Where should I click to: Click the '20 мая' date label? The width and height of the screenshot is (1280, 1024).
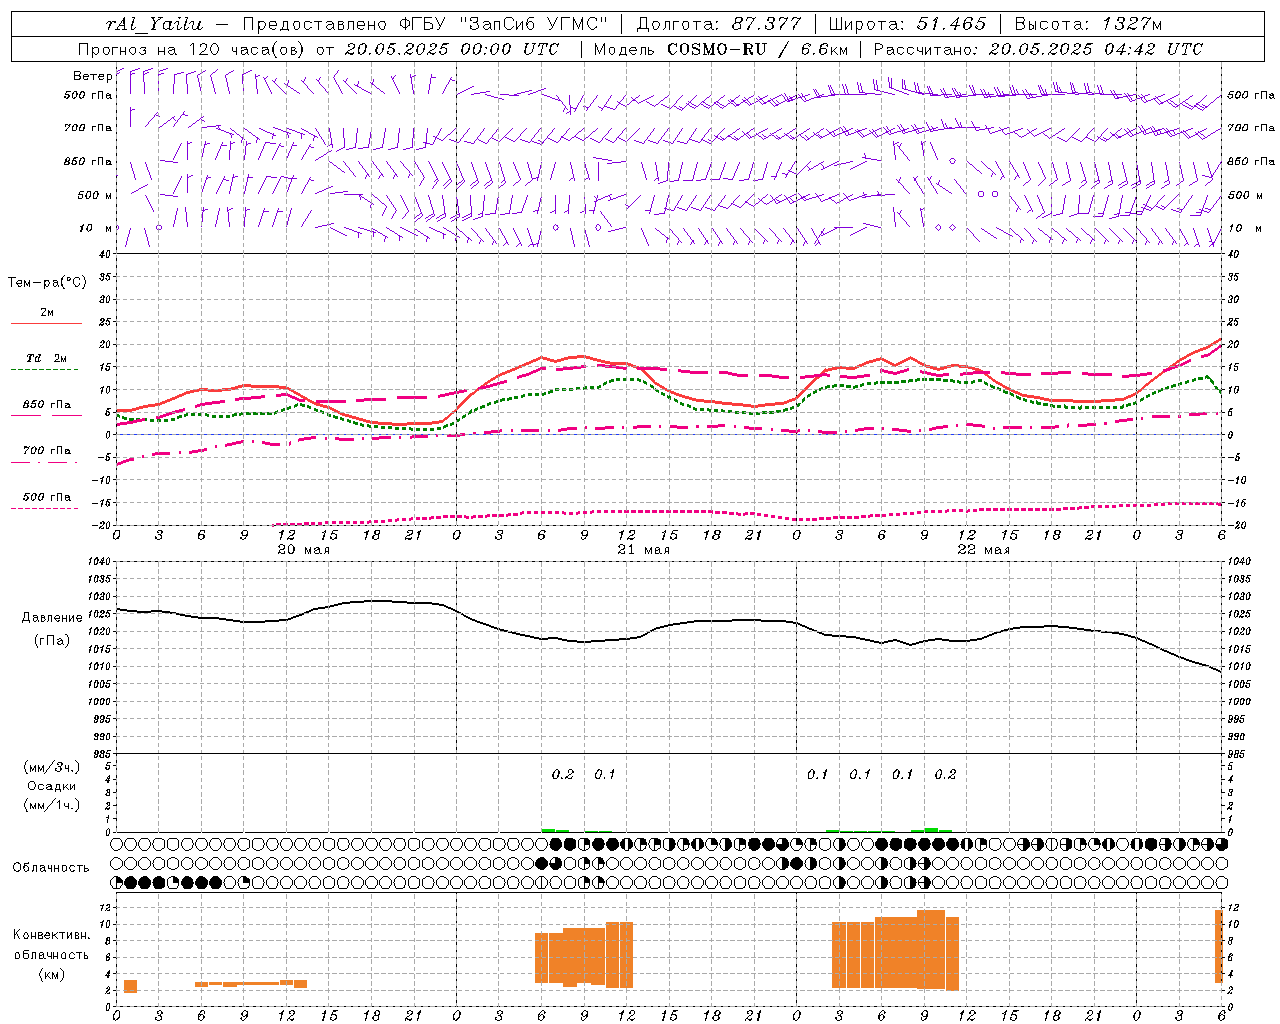click(x=303, y=550)
